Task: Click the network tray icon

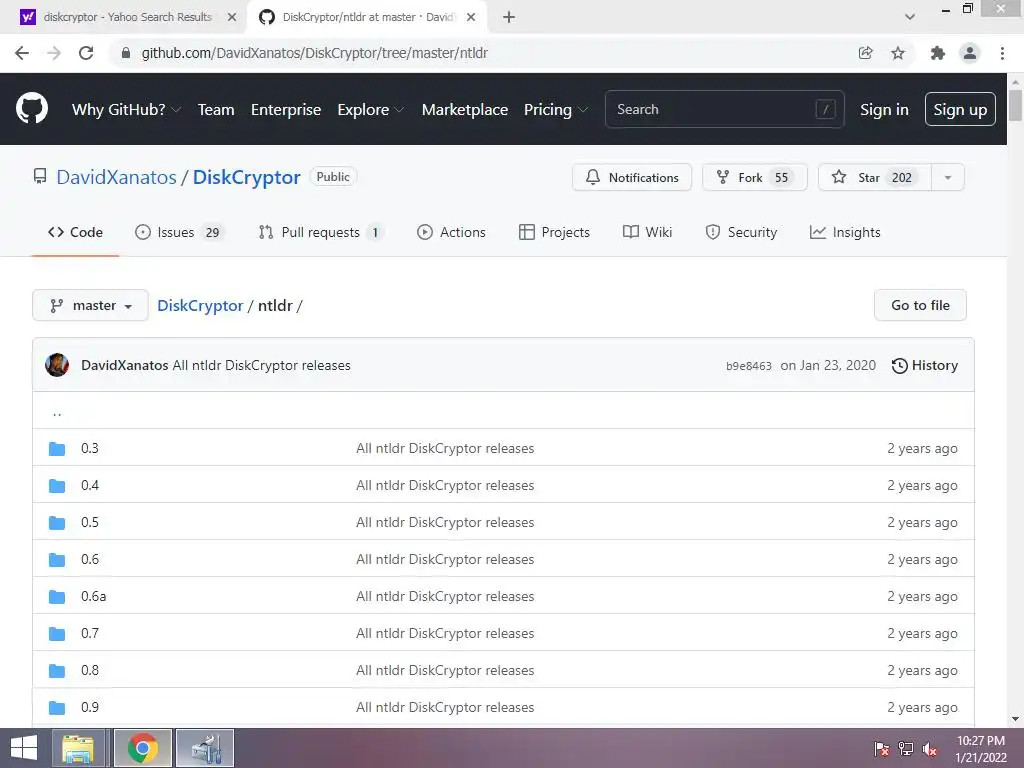Action: 906,749
